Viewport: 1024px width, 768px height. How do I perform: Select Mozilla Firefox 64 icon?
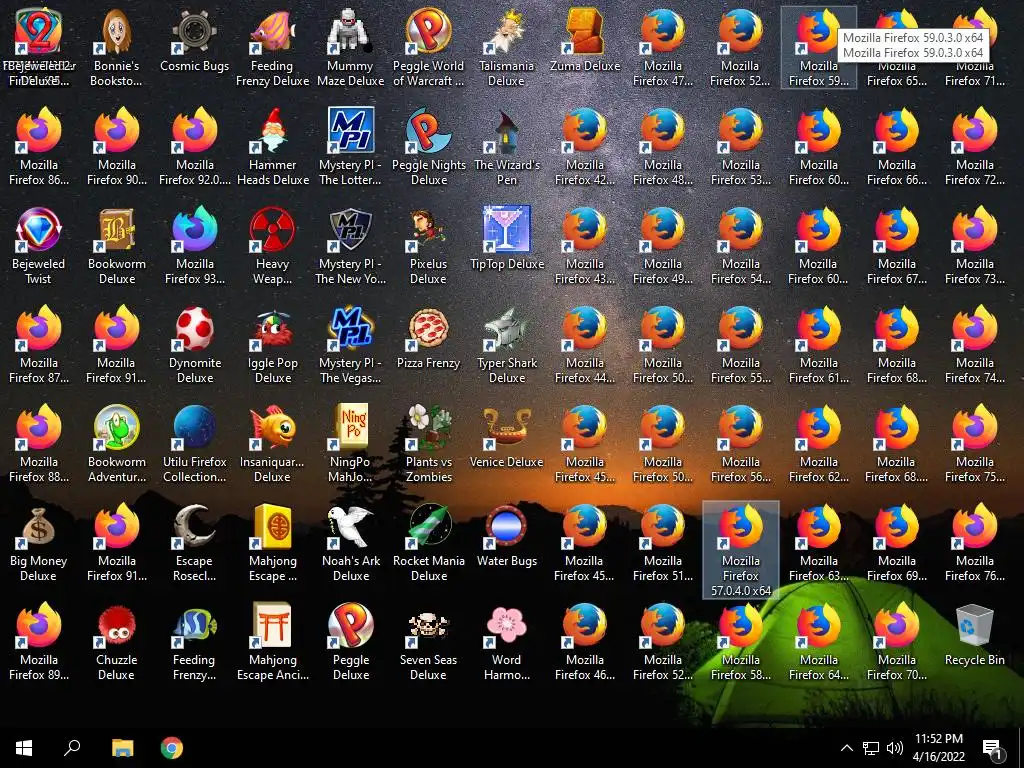[x=818, y=642]
